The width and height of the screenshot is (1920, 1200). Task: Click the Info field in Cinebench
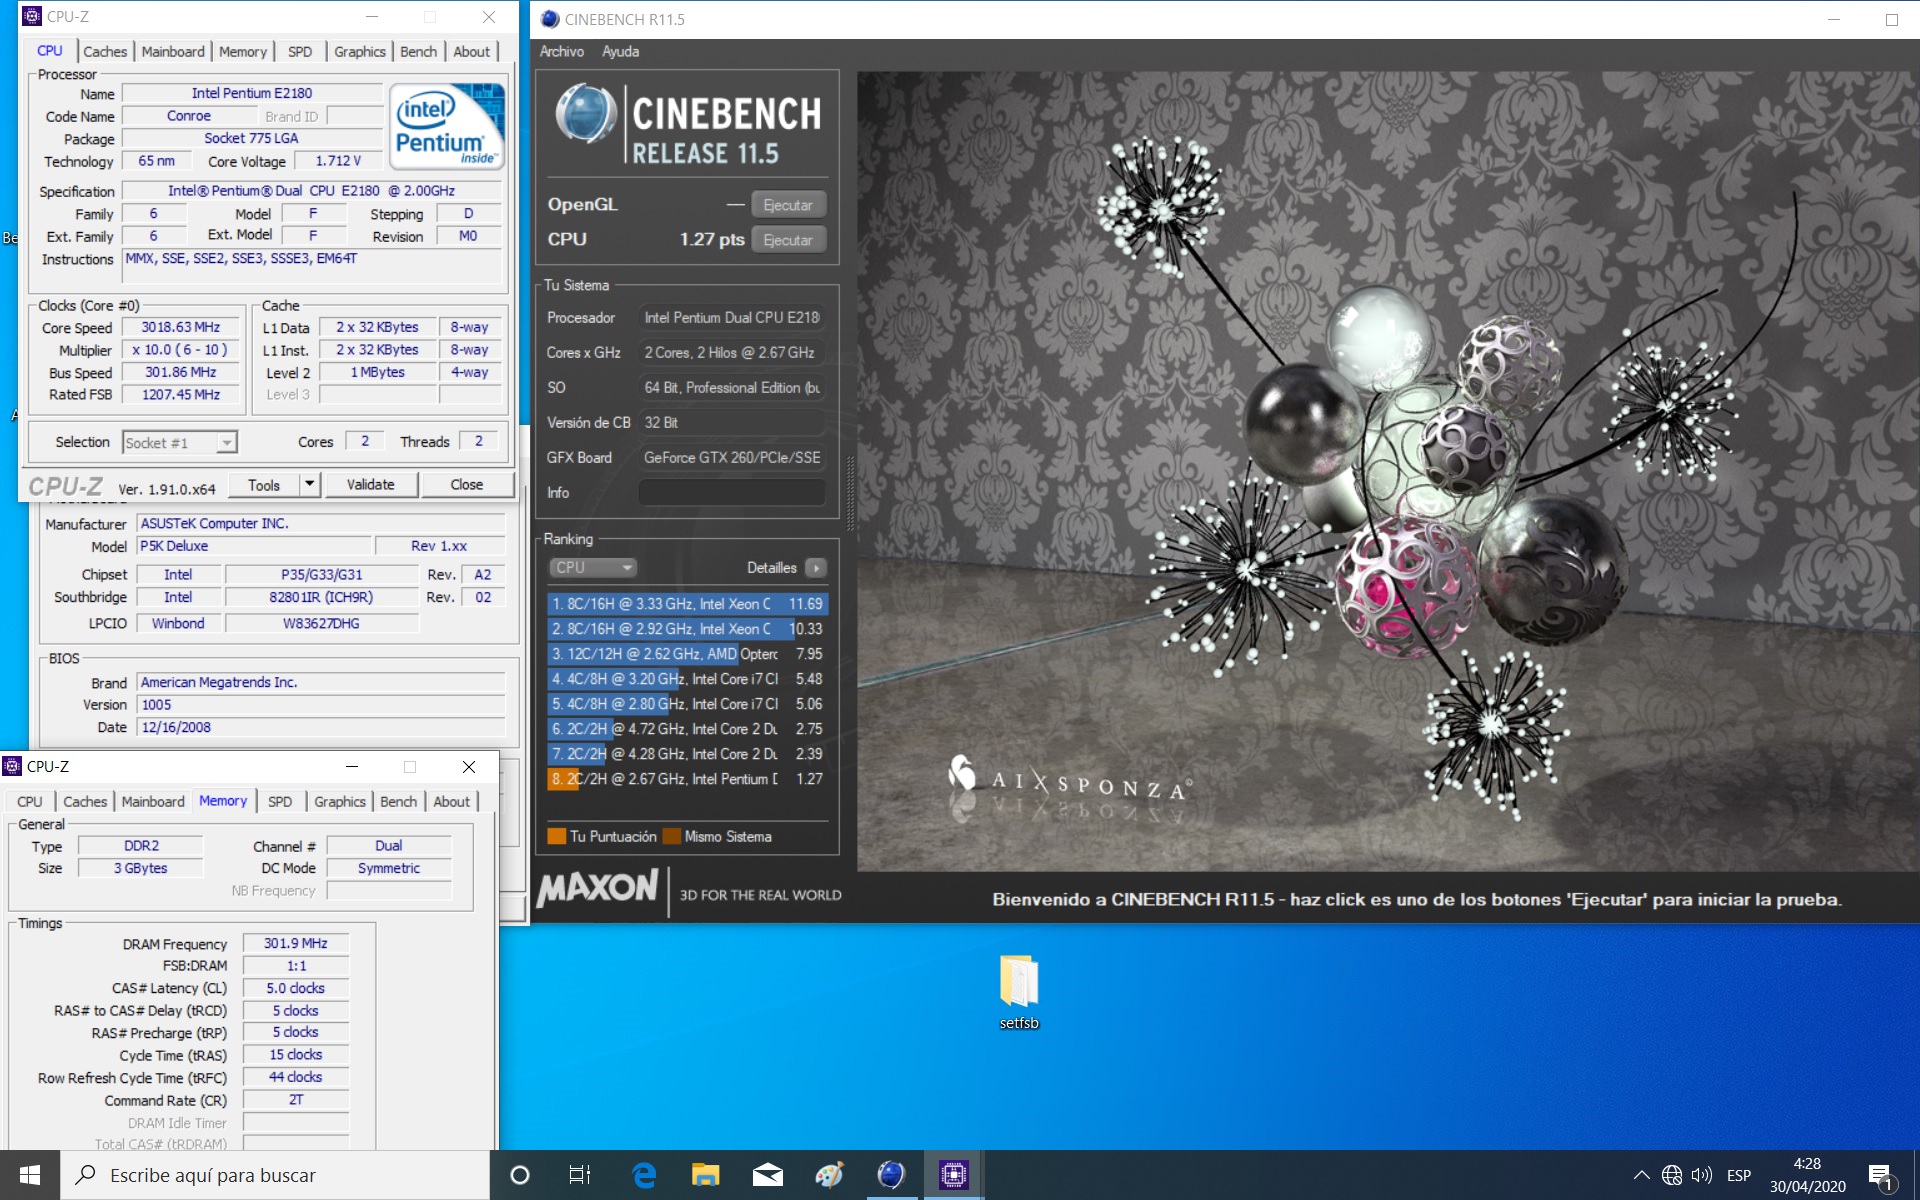pos(732,492)
